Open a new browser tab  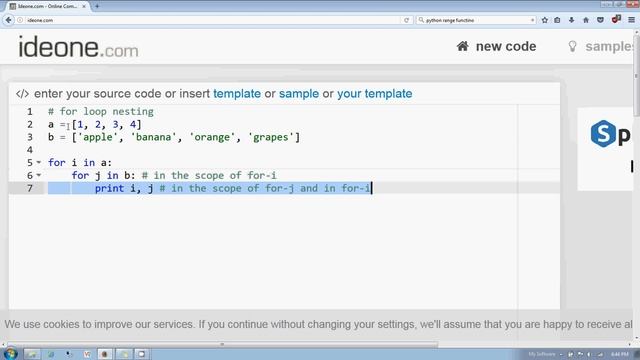(97, 6)
